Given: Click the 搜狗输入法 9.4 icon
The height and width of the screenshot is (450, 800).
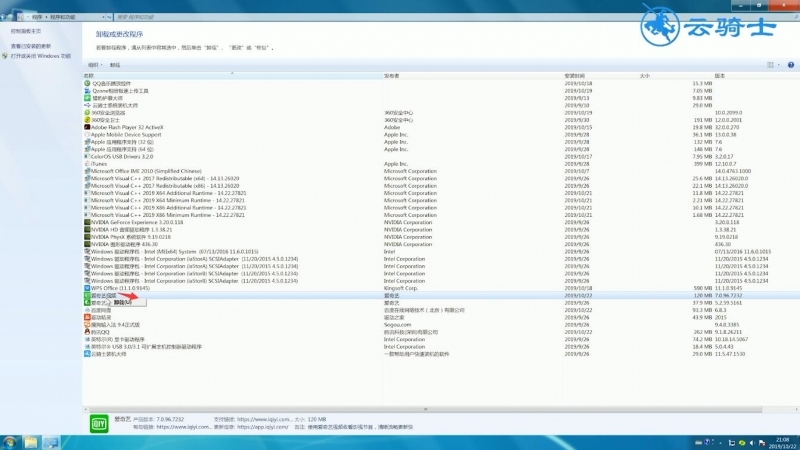Looking at the screenshot, I should click(87, 324).
